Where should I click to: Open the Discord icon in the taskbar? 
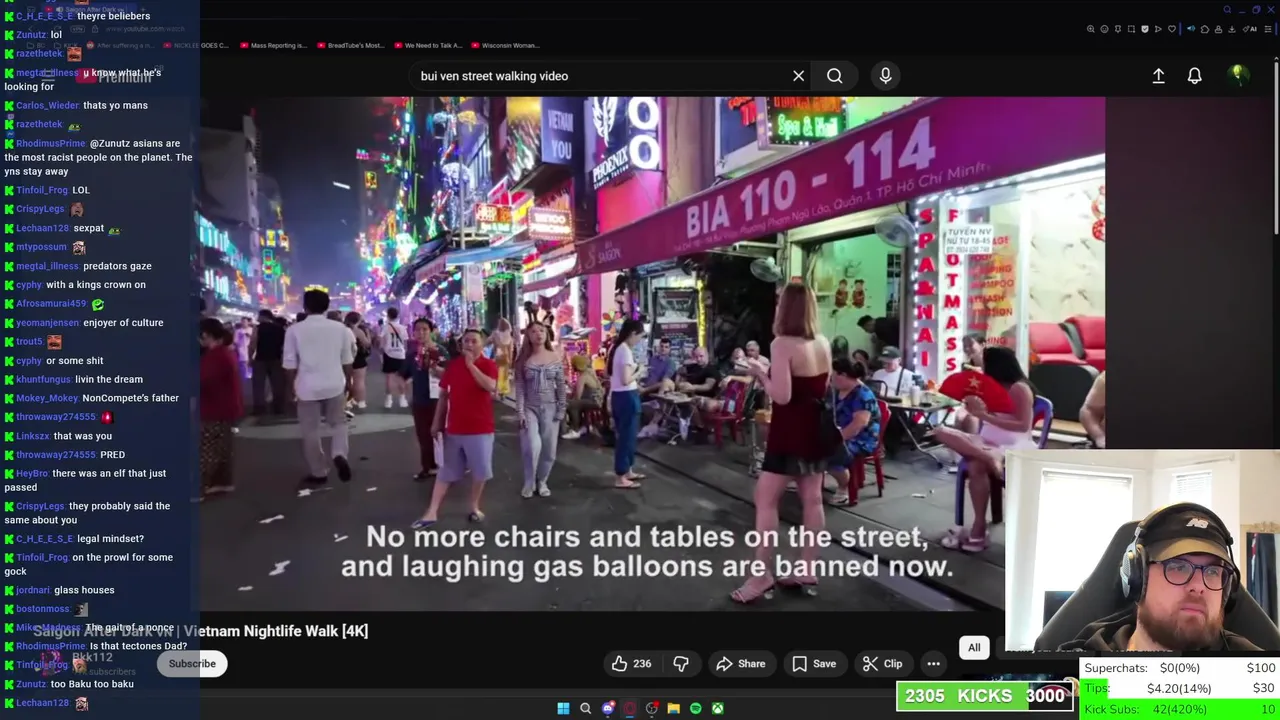(607, 709)
